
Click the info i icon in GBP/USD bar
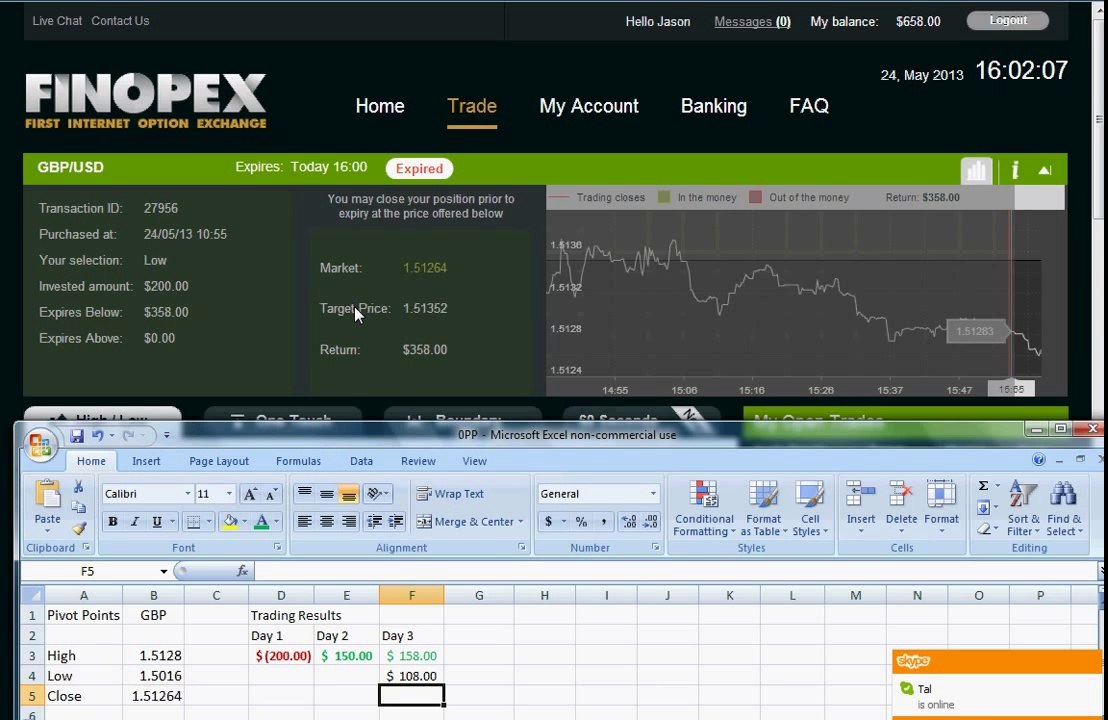1015,170
